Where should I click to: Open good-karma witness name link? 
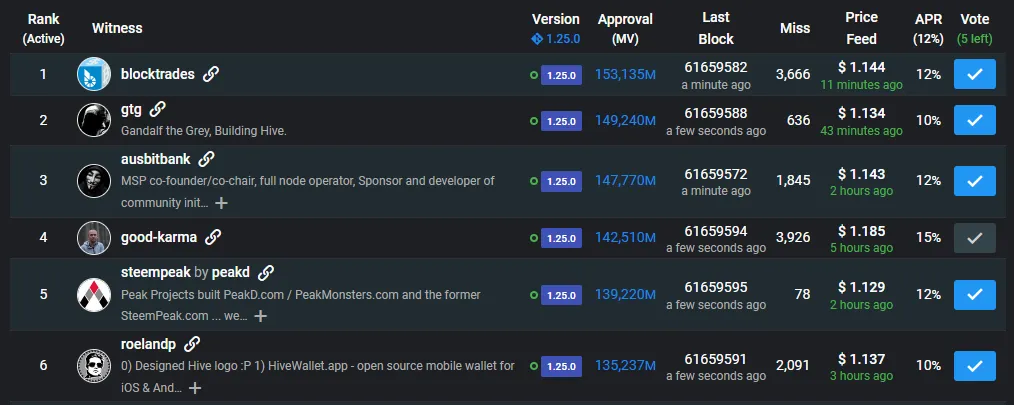(159, 237)
